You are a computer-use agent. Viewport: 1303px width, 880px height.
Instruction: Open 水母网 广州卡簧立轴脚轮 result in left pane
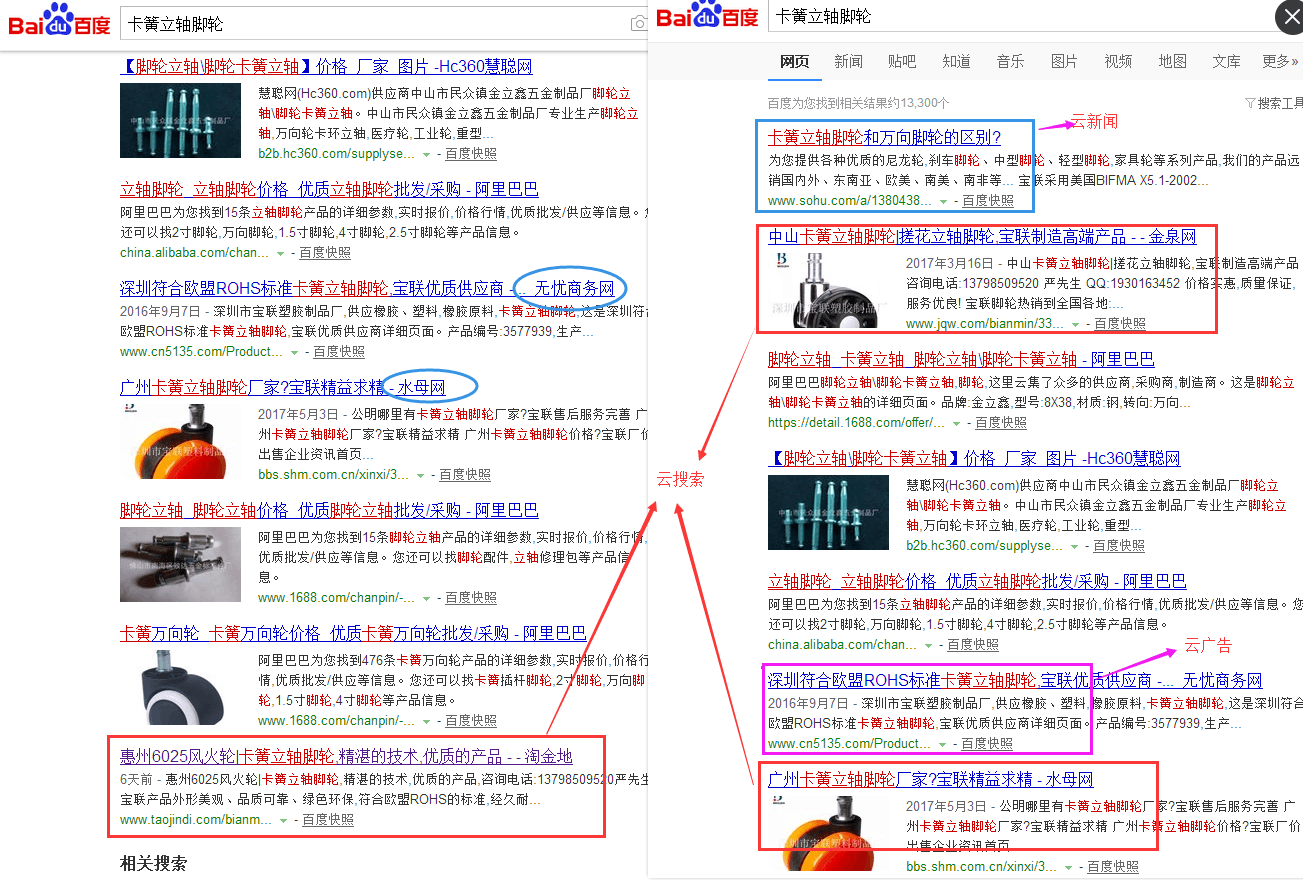pyautogui.click(x=283, y=387)
